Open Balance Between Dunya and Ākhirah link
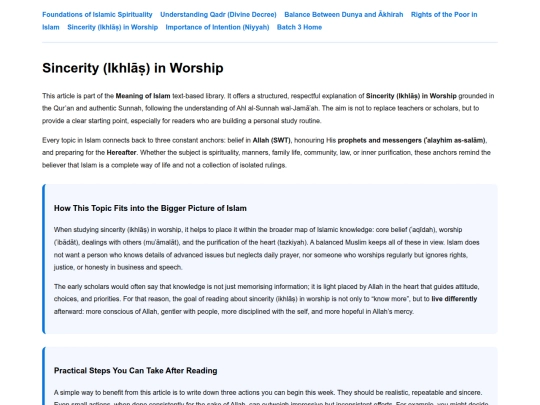This screenshot has width=540, height=405. pos(344,14)
